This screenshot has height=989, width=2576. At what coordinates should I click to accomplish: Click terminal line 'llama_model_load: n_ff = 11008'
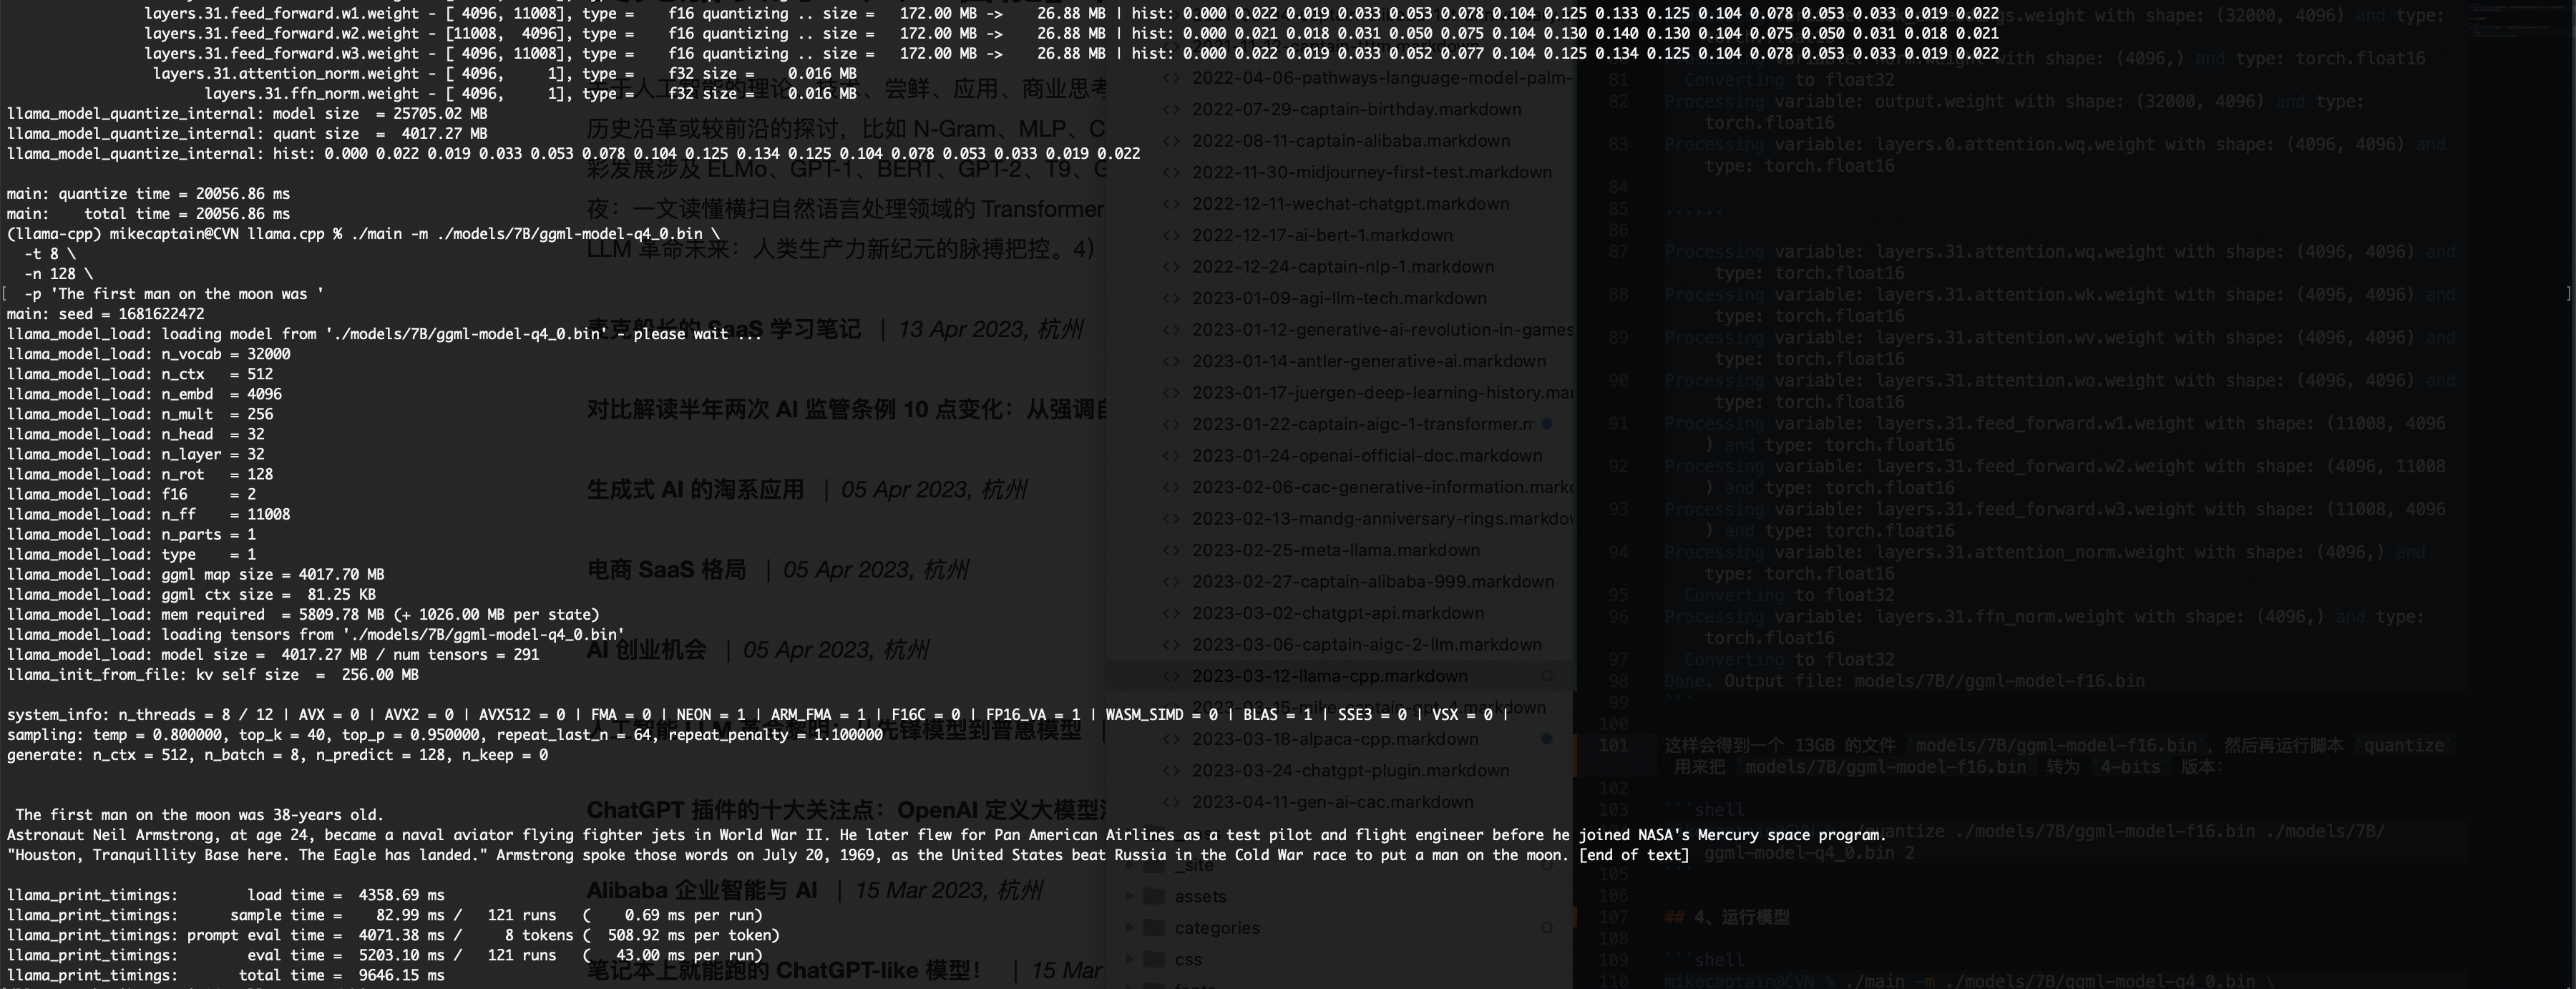(x=148, y=514)
